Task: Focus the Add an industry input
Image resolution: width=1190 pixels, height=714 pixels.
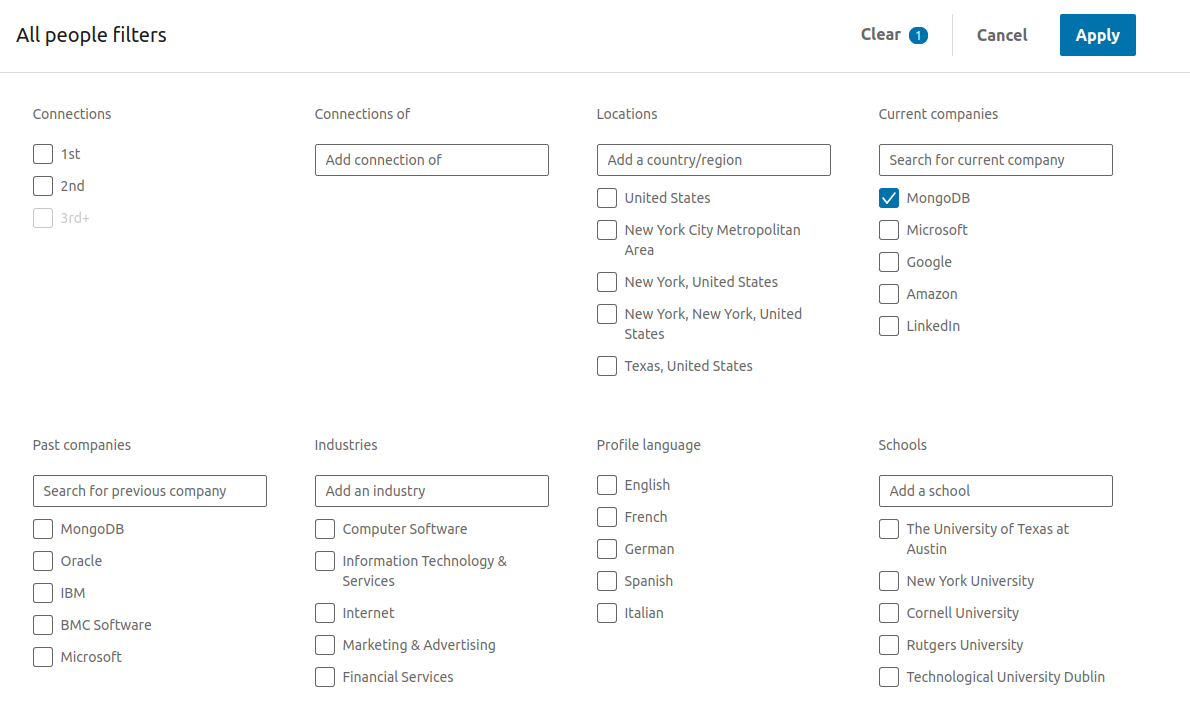Action: pyautogui.click(x=431, y=491)
